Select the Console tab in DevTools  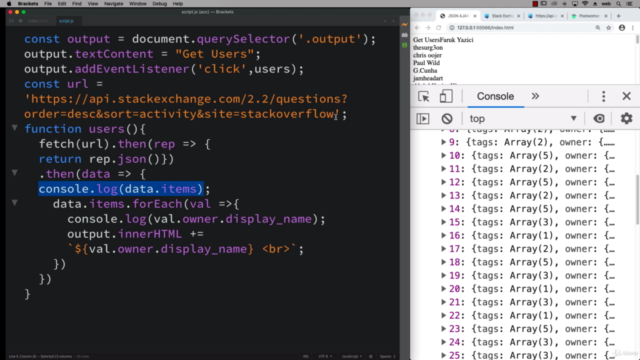pyautogui.click(x=495, y=96)
